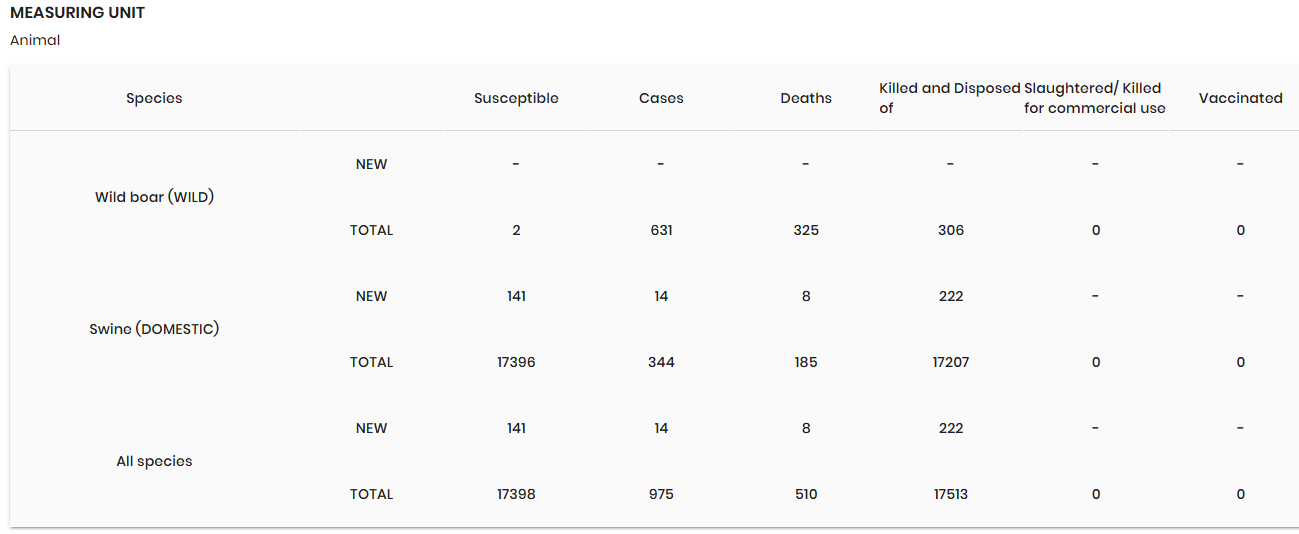
Task: Click Wild boar total cases value 631
Action: (x=661, y=230)
